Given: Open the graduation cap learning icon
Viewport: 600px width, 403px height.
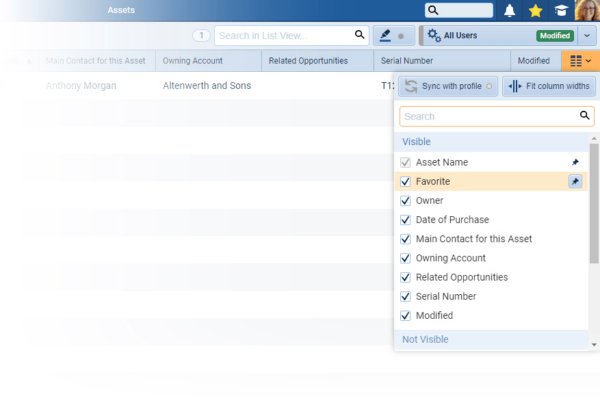Looking at the screenshot, I should [x=562, y=11].
